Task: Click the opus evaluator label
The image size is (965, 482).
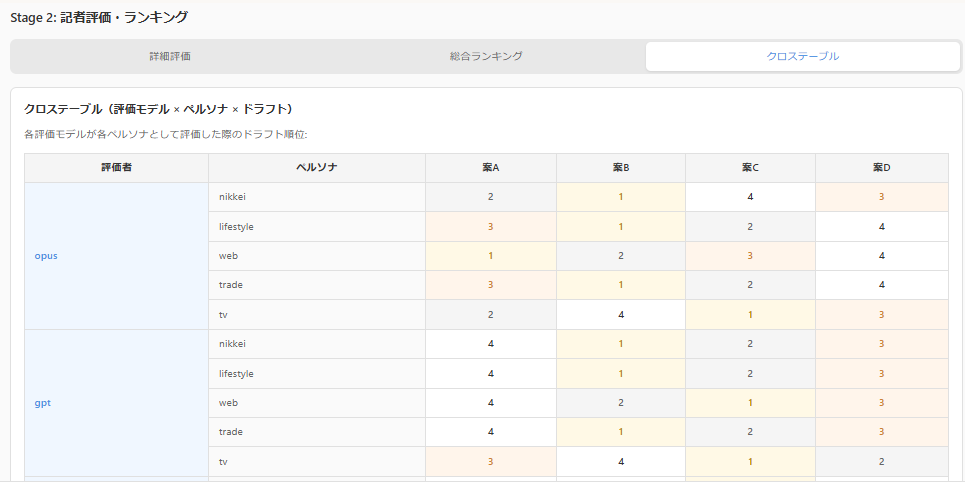Action: [x=46, y=256]
